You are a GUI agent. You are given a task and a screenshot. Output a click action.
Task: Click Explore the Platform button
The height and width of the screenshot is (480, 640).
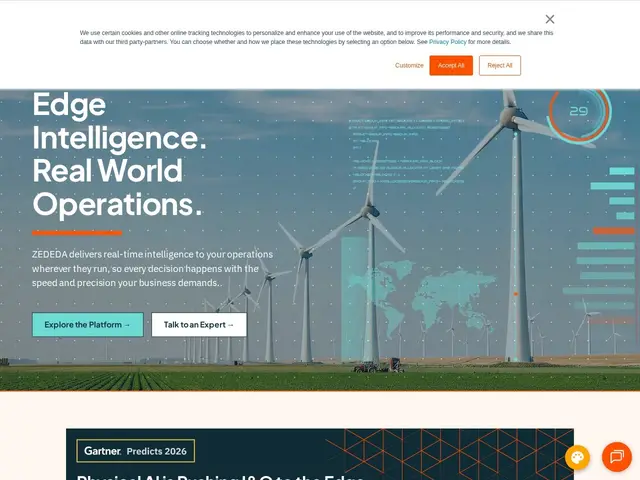[x=88, y=324]
